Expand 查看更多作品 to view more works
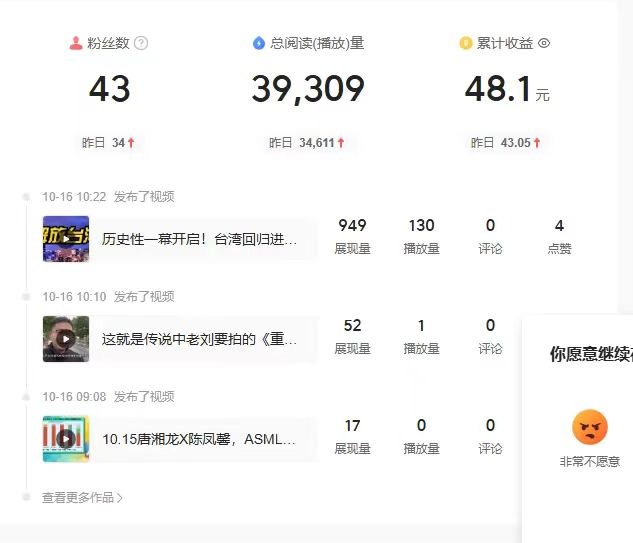The image size is (633, 543). click(x=83, y=497)
